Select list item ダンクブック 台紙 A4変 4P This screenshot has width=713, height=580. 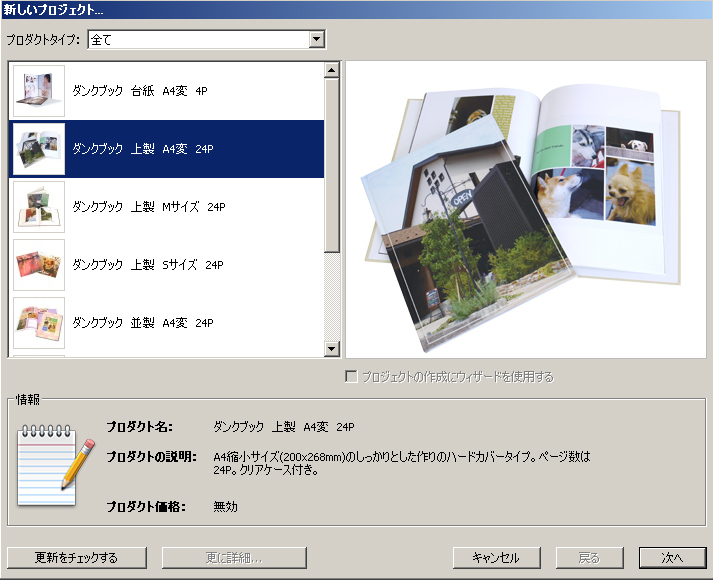pyautogui.click(x=166, y=91)
